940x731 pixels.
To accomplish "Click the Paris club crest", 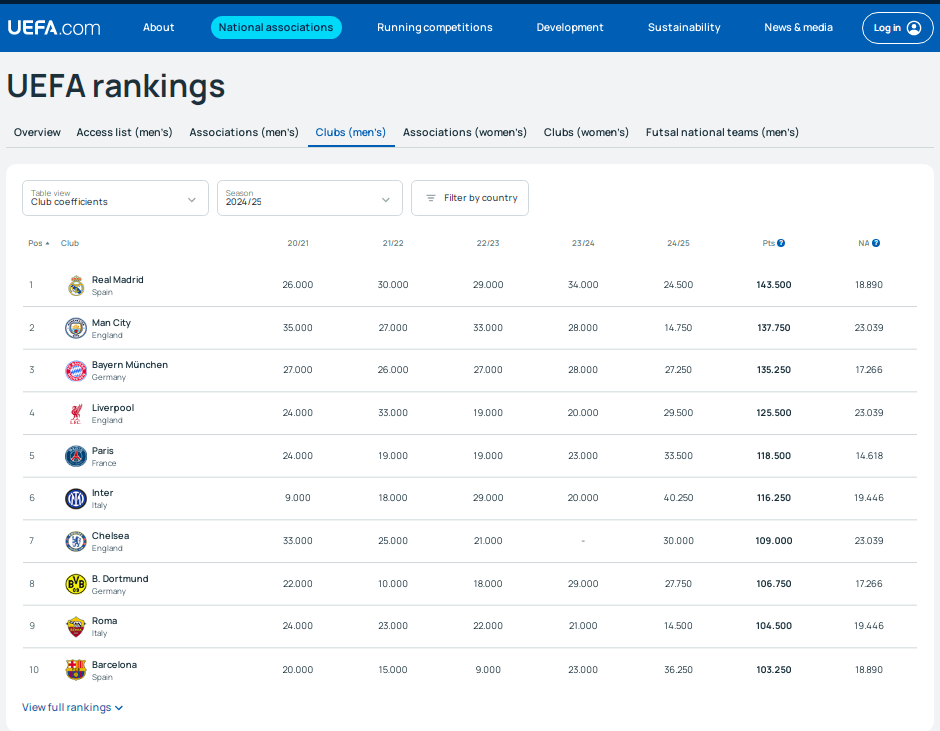I will tap(76, 456).
